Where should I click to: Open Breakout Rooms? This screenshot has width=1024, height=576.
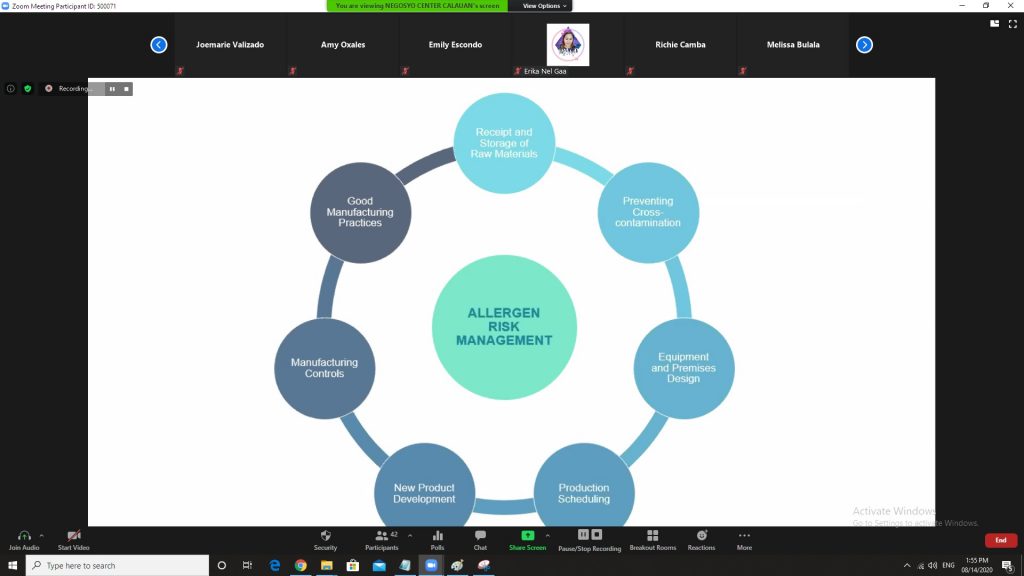651,541
